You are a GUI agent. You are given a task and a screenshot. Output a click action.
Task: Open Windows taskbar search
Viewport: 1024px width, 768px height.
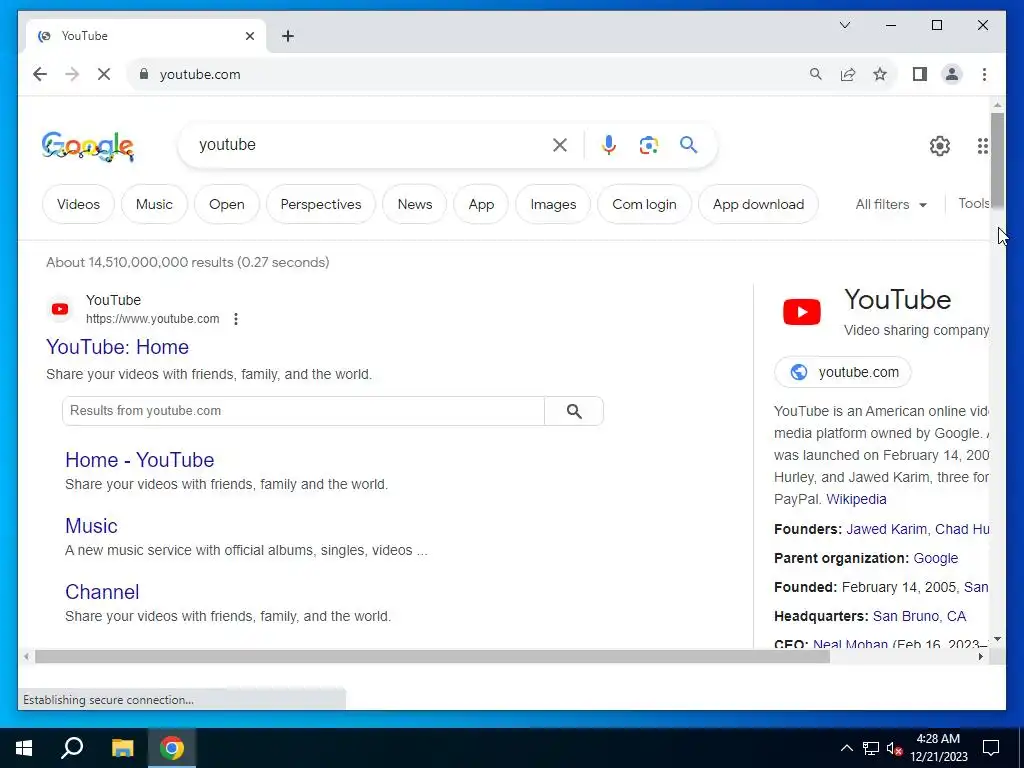72,748
